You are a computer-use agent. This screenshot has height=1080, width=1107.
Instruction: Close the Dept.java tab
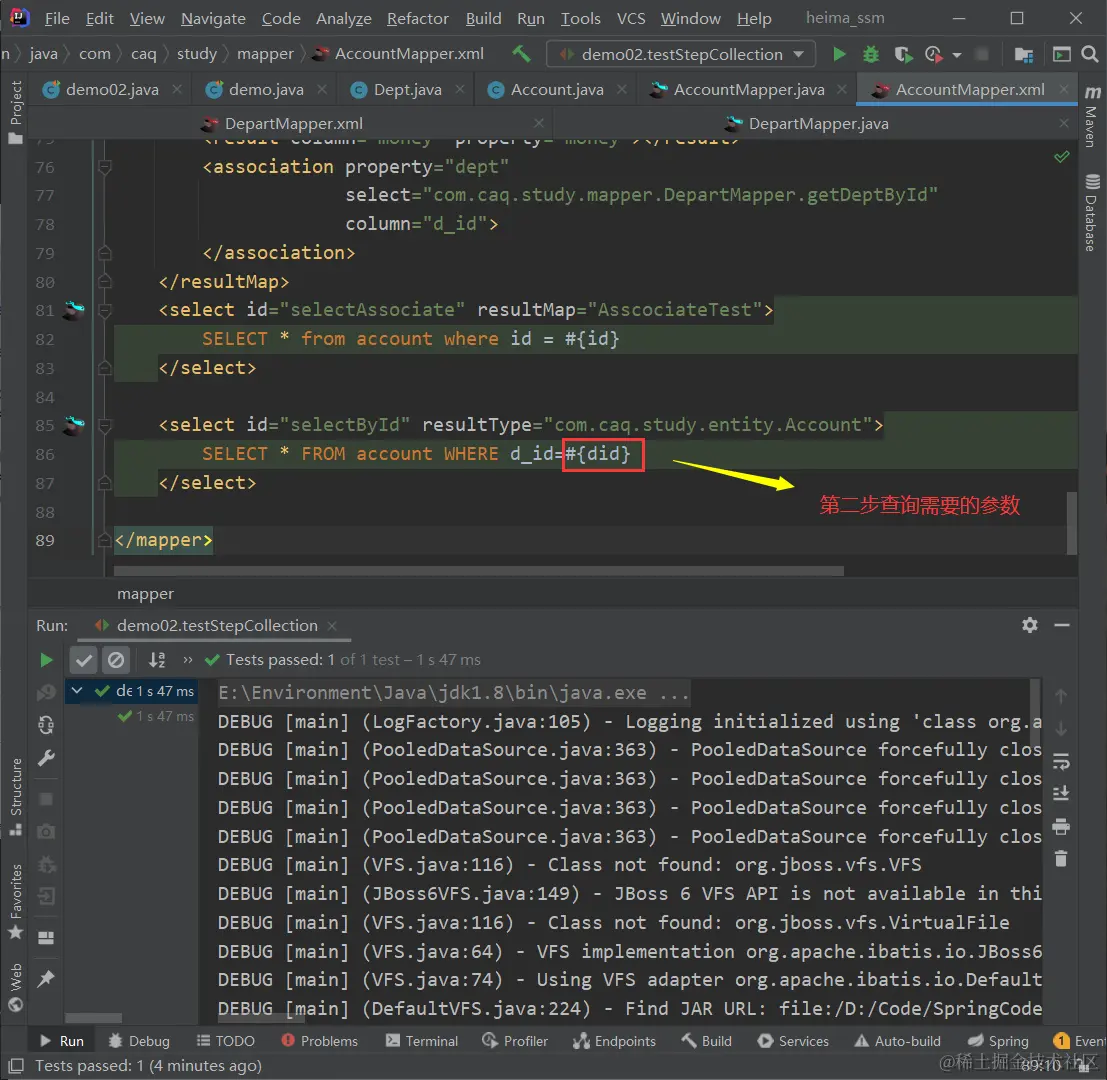click(460, 90)
